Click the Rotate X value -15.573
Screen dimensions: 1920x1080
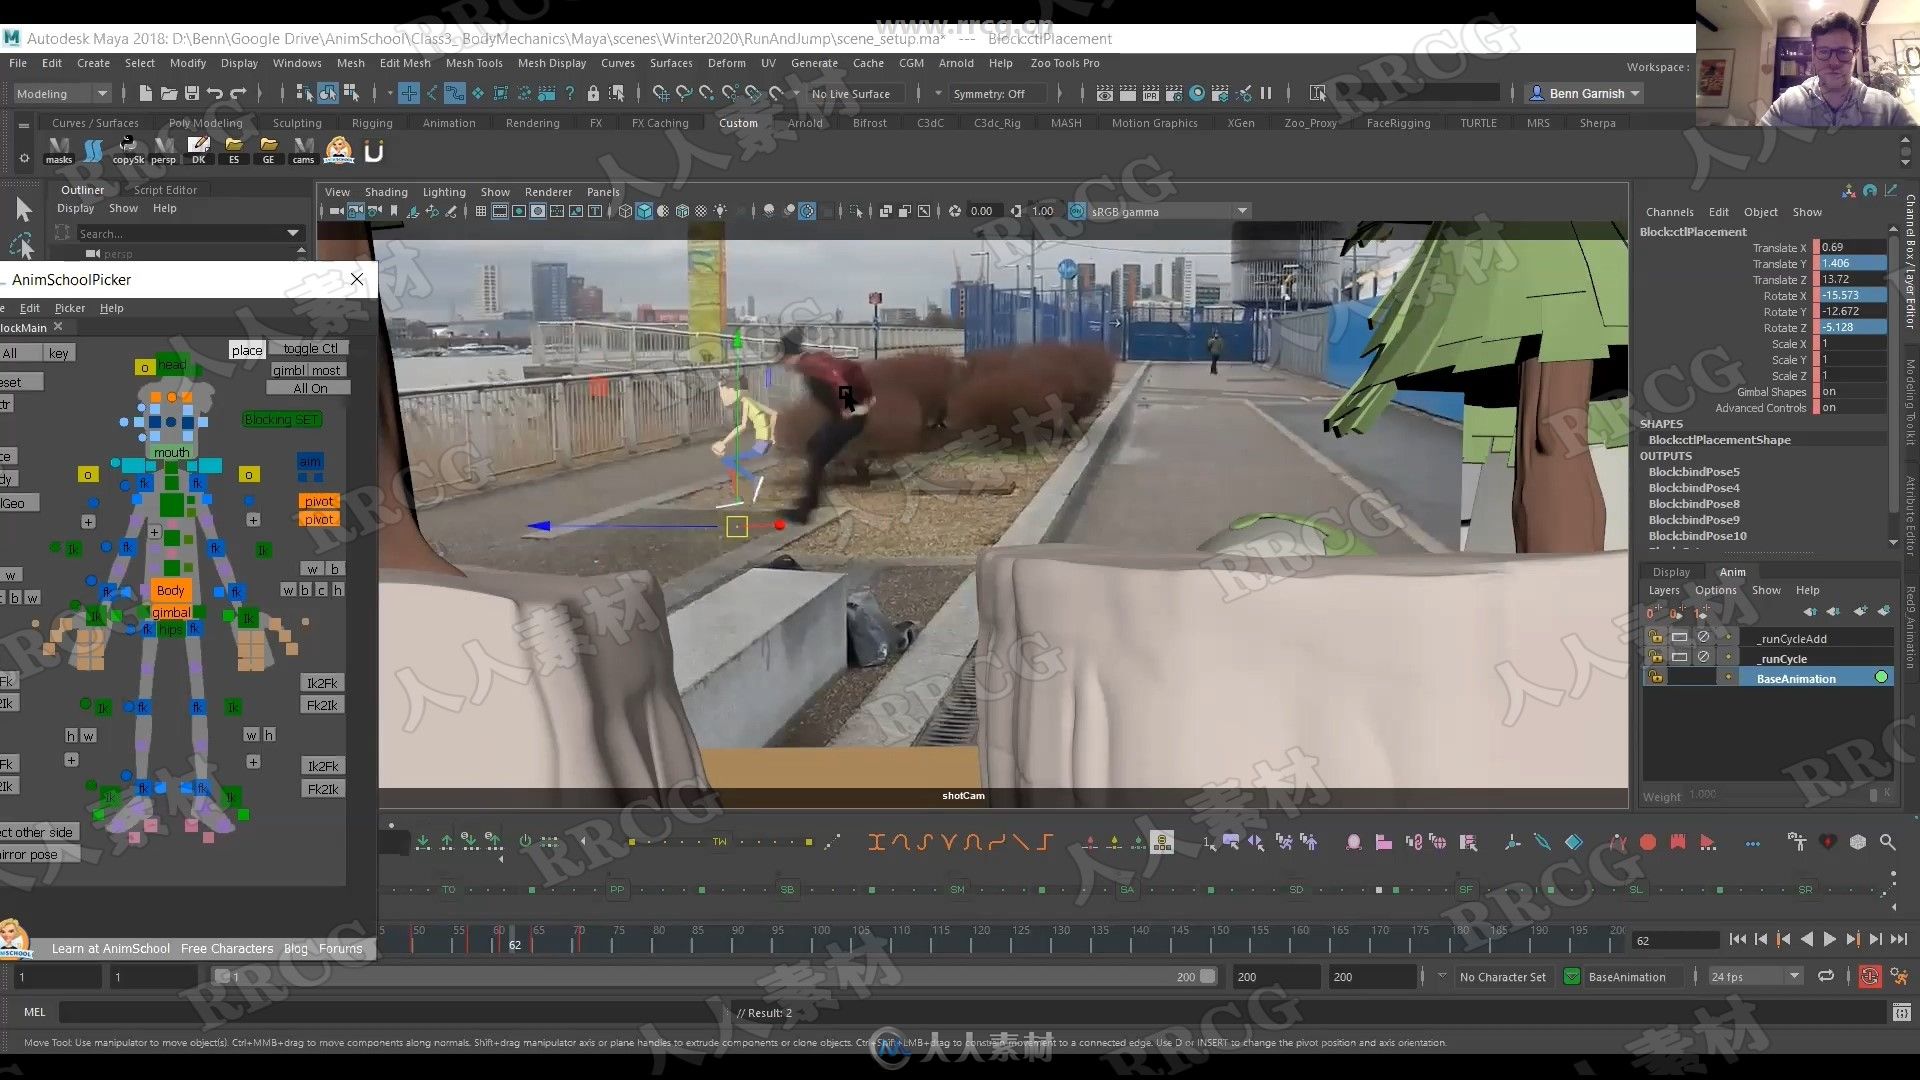click(x=1852, y=296)
